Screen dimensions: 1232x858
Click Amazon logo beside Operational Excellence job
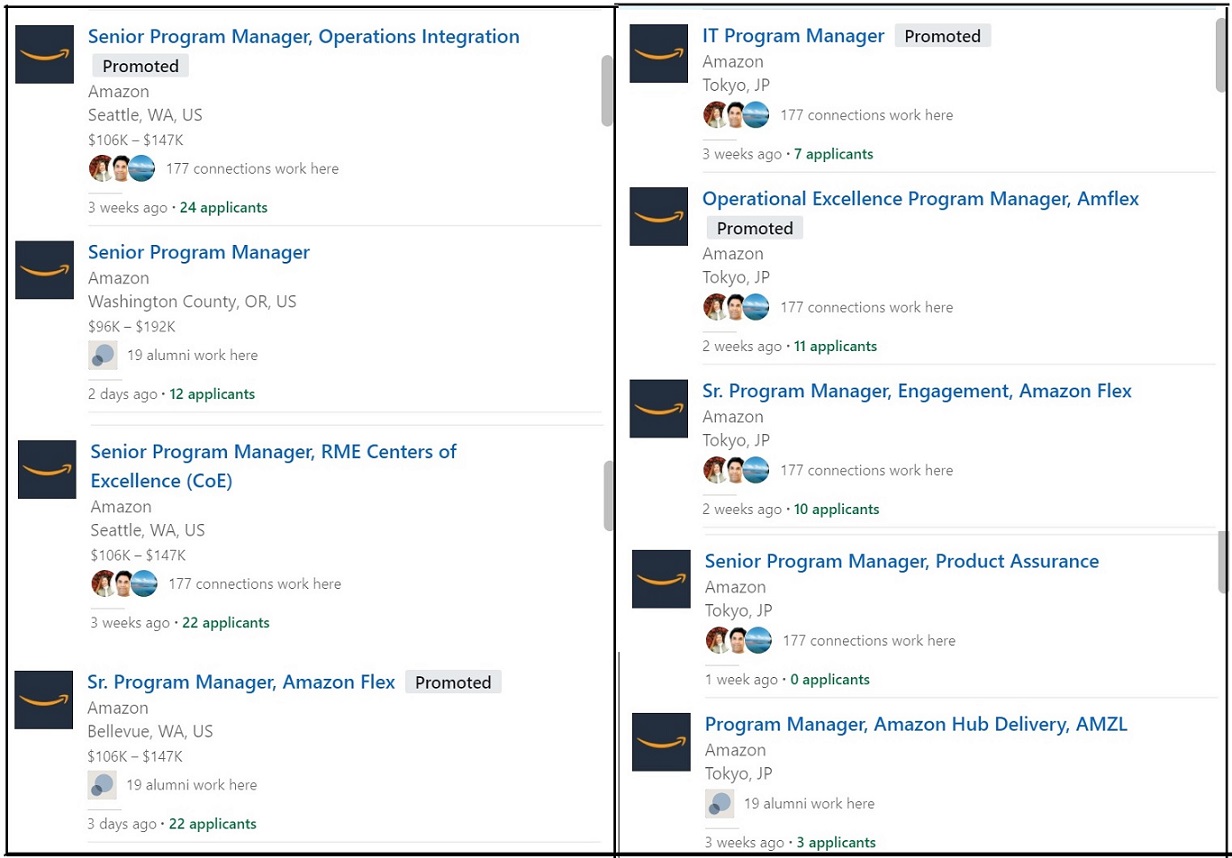pyautogui.click(x=659, y=216)
